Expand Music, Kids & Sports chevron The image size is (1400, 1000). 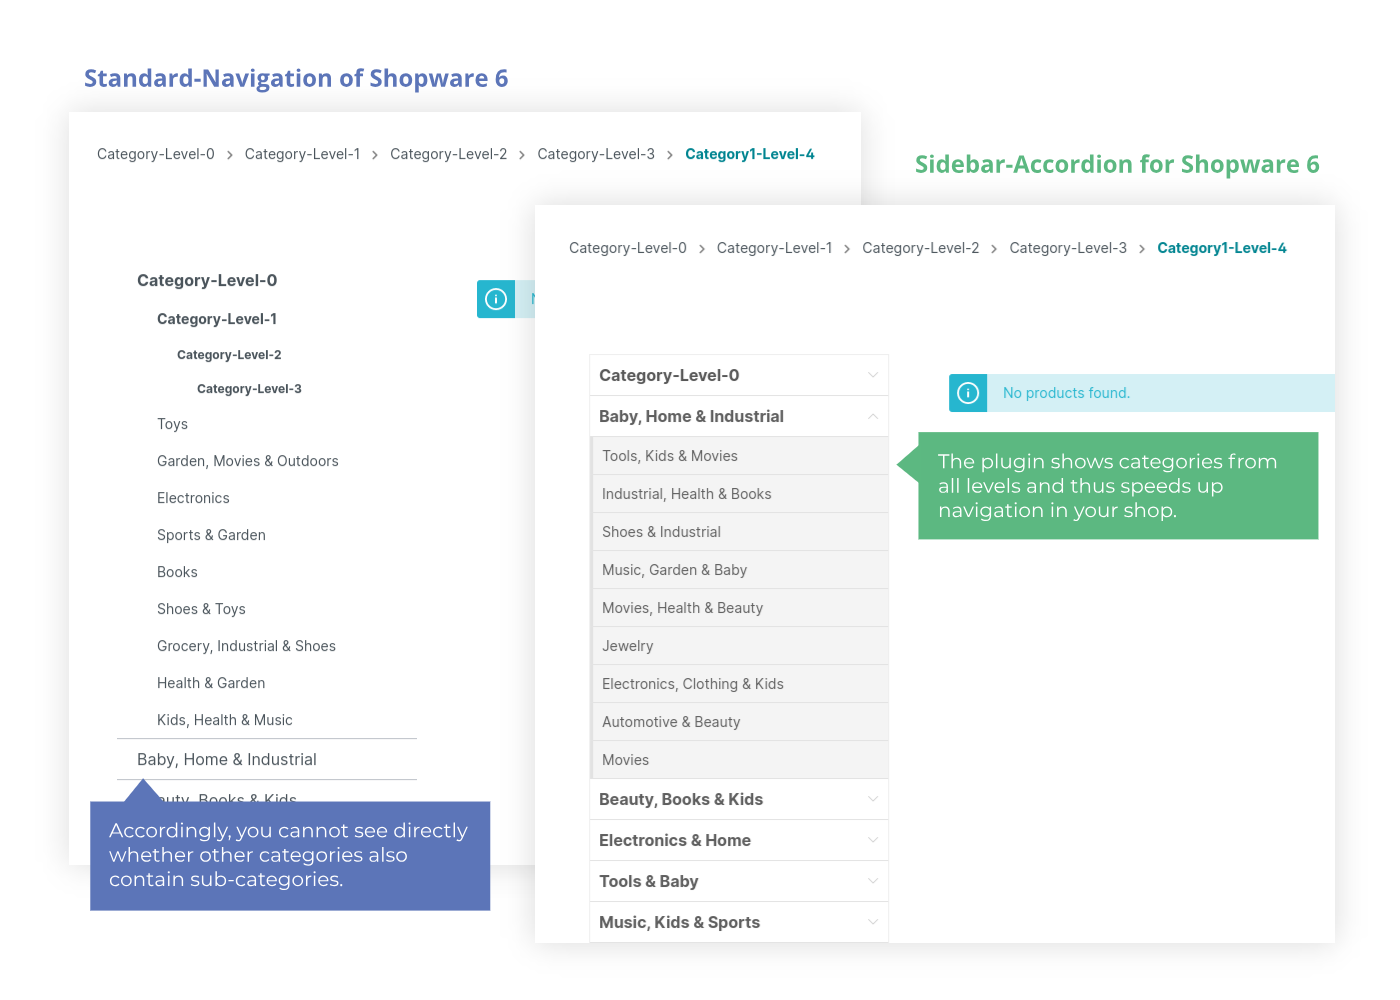coord(873,922)
